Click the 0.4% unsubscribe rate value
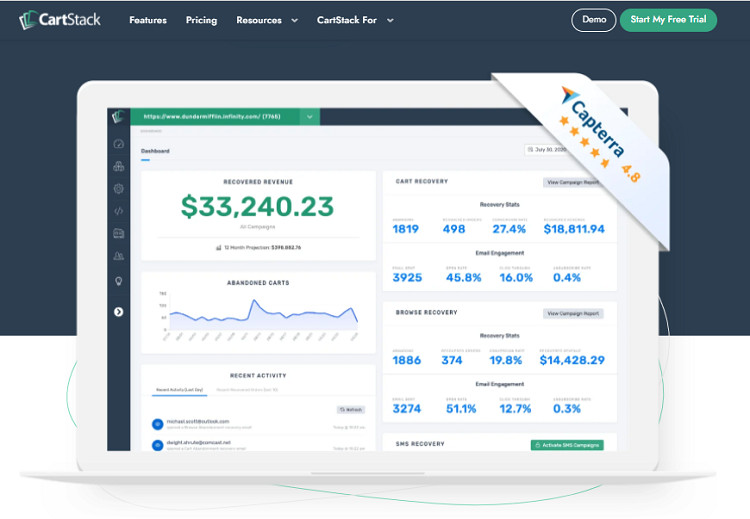750x519 pixels. click(567, 277)
